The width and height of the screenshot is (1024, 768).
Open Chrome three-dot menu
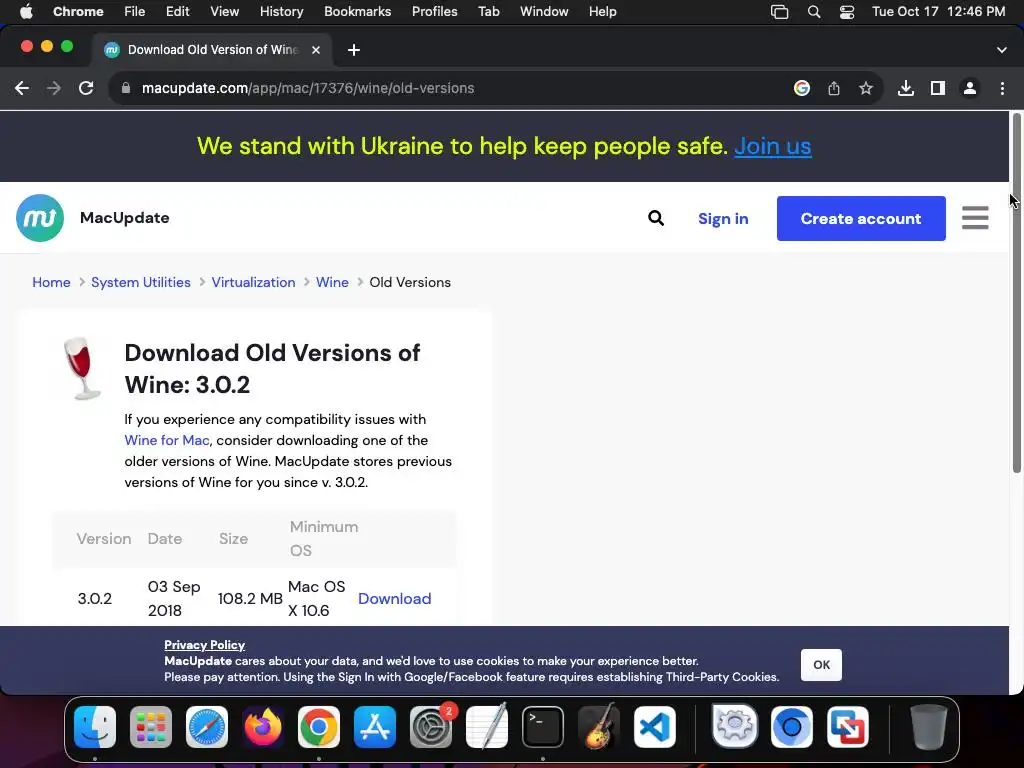click(1002, 88)
